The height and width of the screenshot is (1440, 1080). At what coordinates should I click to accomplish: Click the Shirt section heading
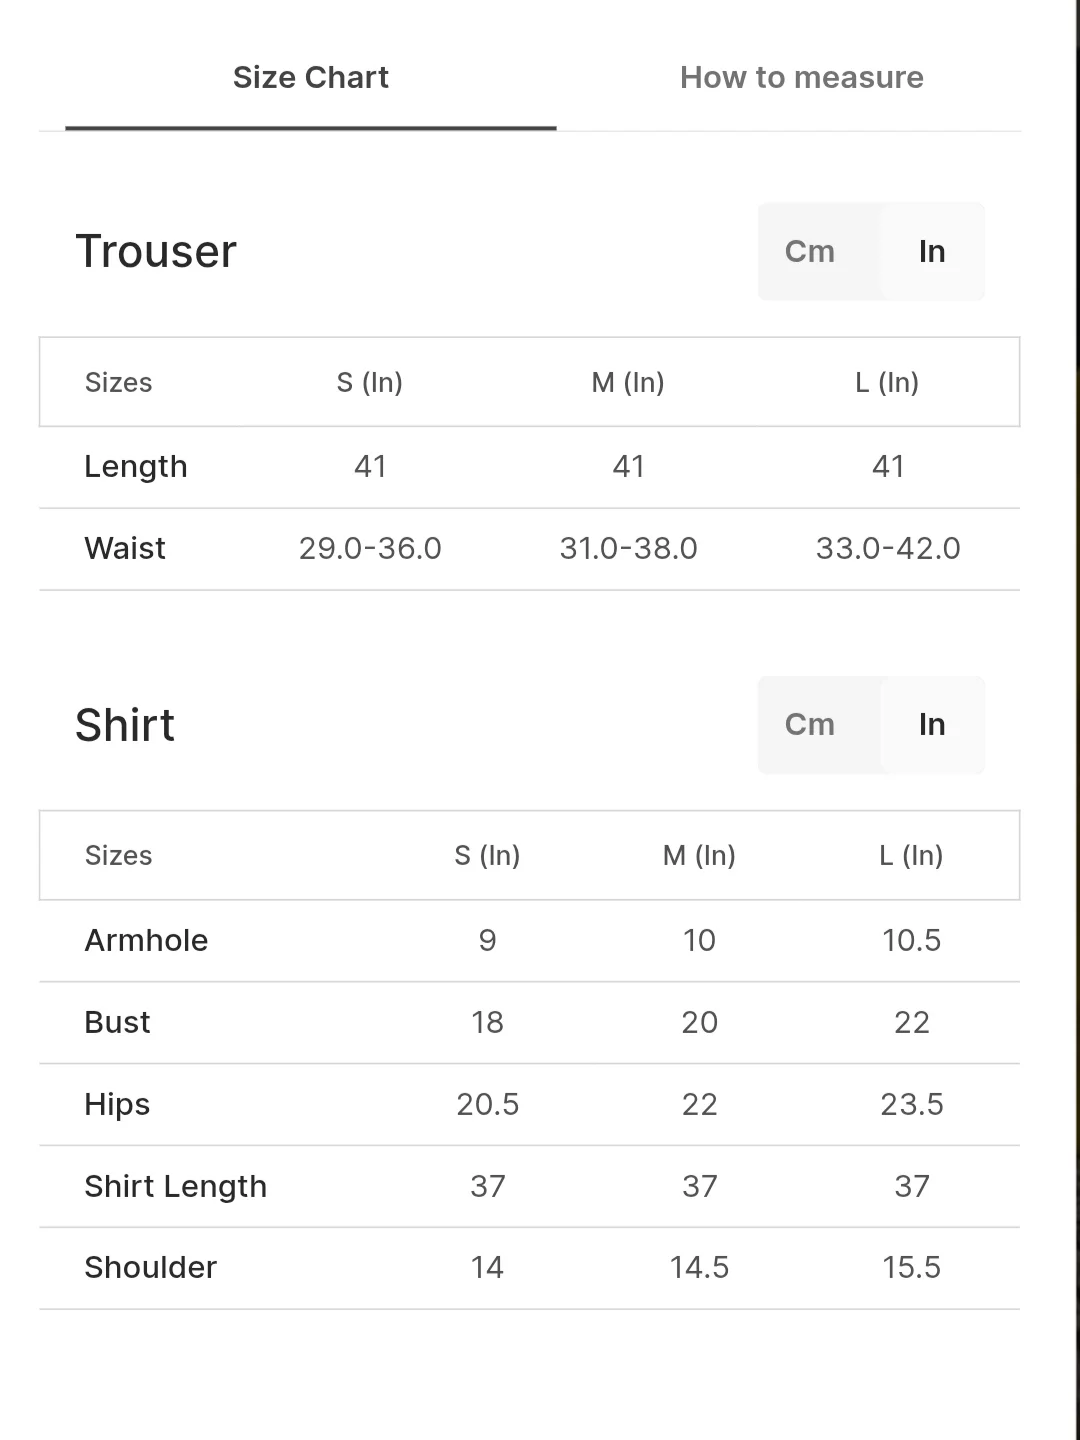[125, 725]
